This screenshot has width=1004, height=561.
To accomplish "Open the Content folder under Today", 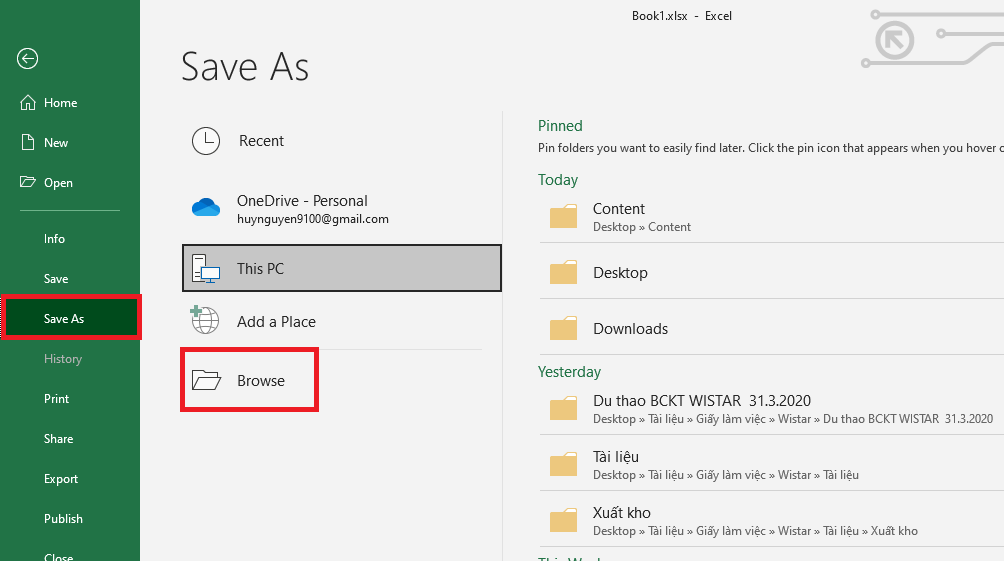I will pyautogui.click(x=619, y=216).
